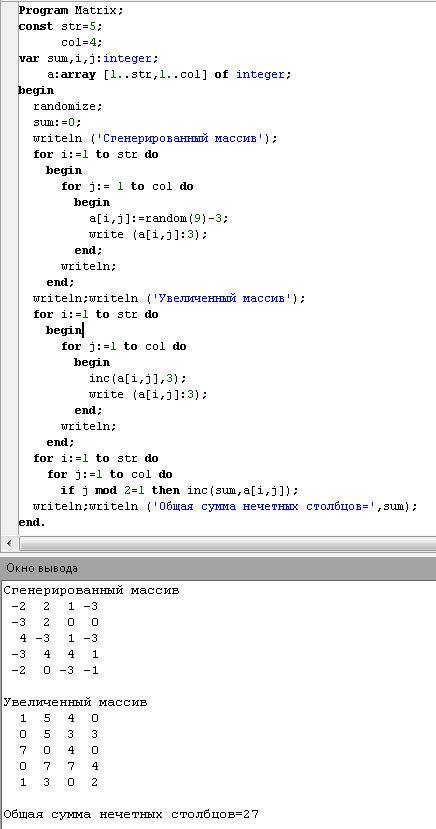Click the horizontal scrollbar left arrow
Viewport: 436px width, 829px height.
[x=9, y=544]
